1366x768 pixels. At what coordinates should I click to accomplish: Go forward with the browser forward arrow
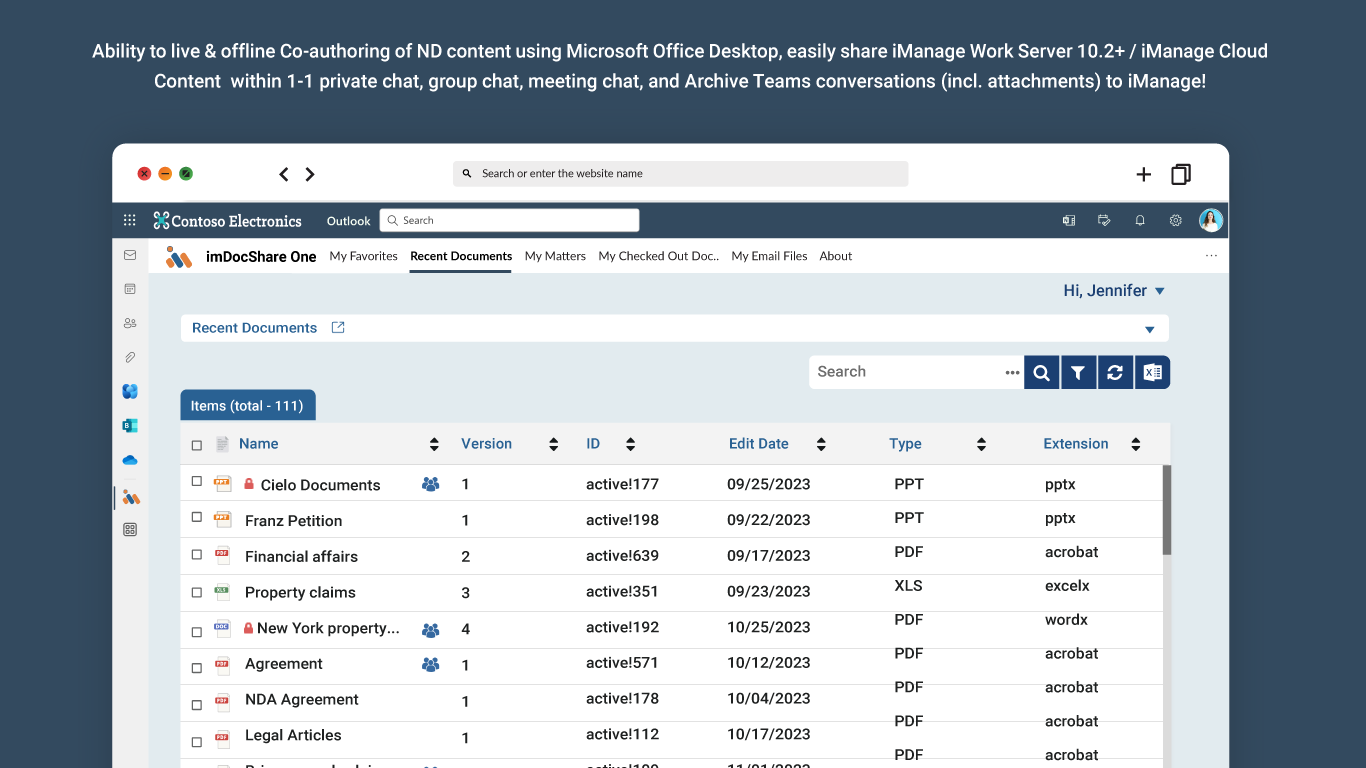[x=310, y=174]
